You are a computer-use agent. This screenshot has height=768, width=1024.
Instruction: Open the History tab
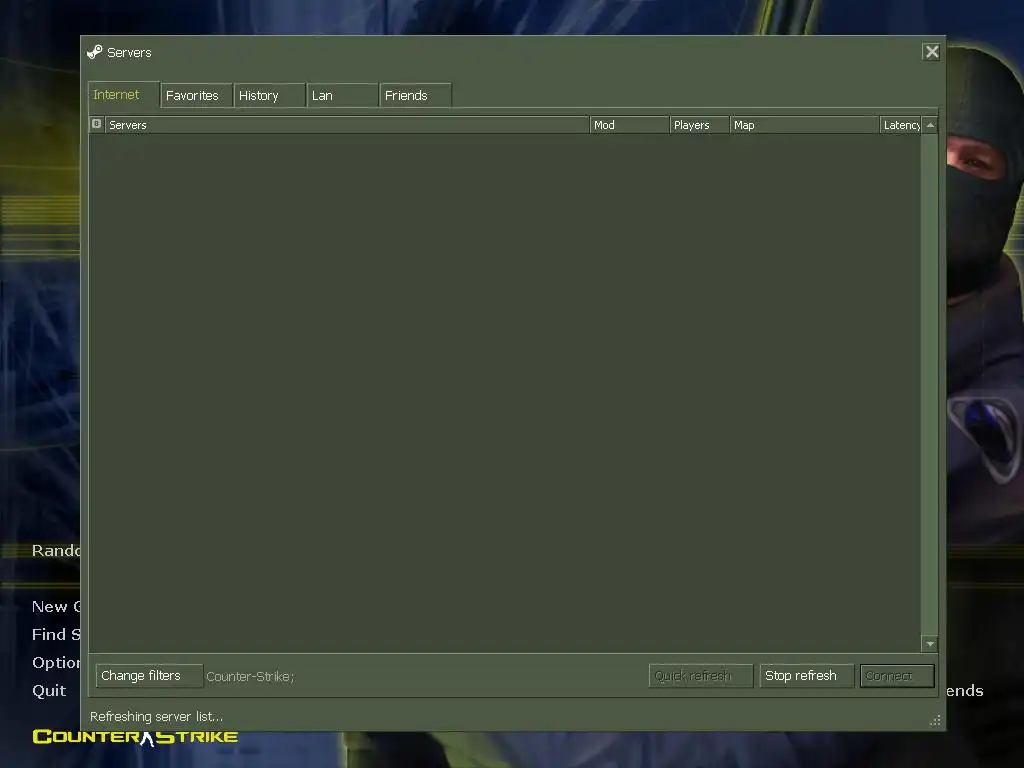[269, 95]
